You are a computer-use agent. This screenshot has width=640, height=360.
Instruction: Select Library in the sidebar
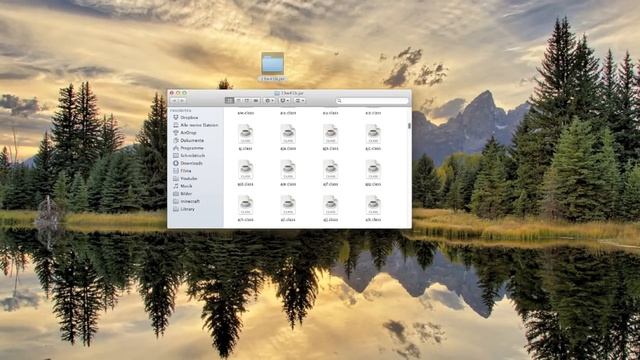point(184,209)
